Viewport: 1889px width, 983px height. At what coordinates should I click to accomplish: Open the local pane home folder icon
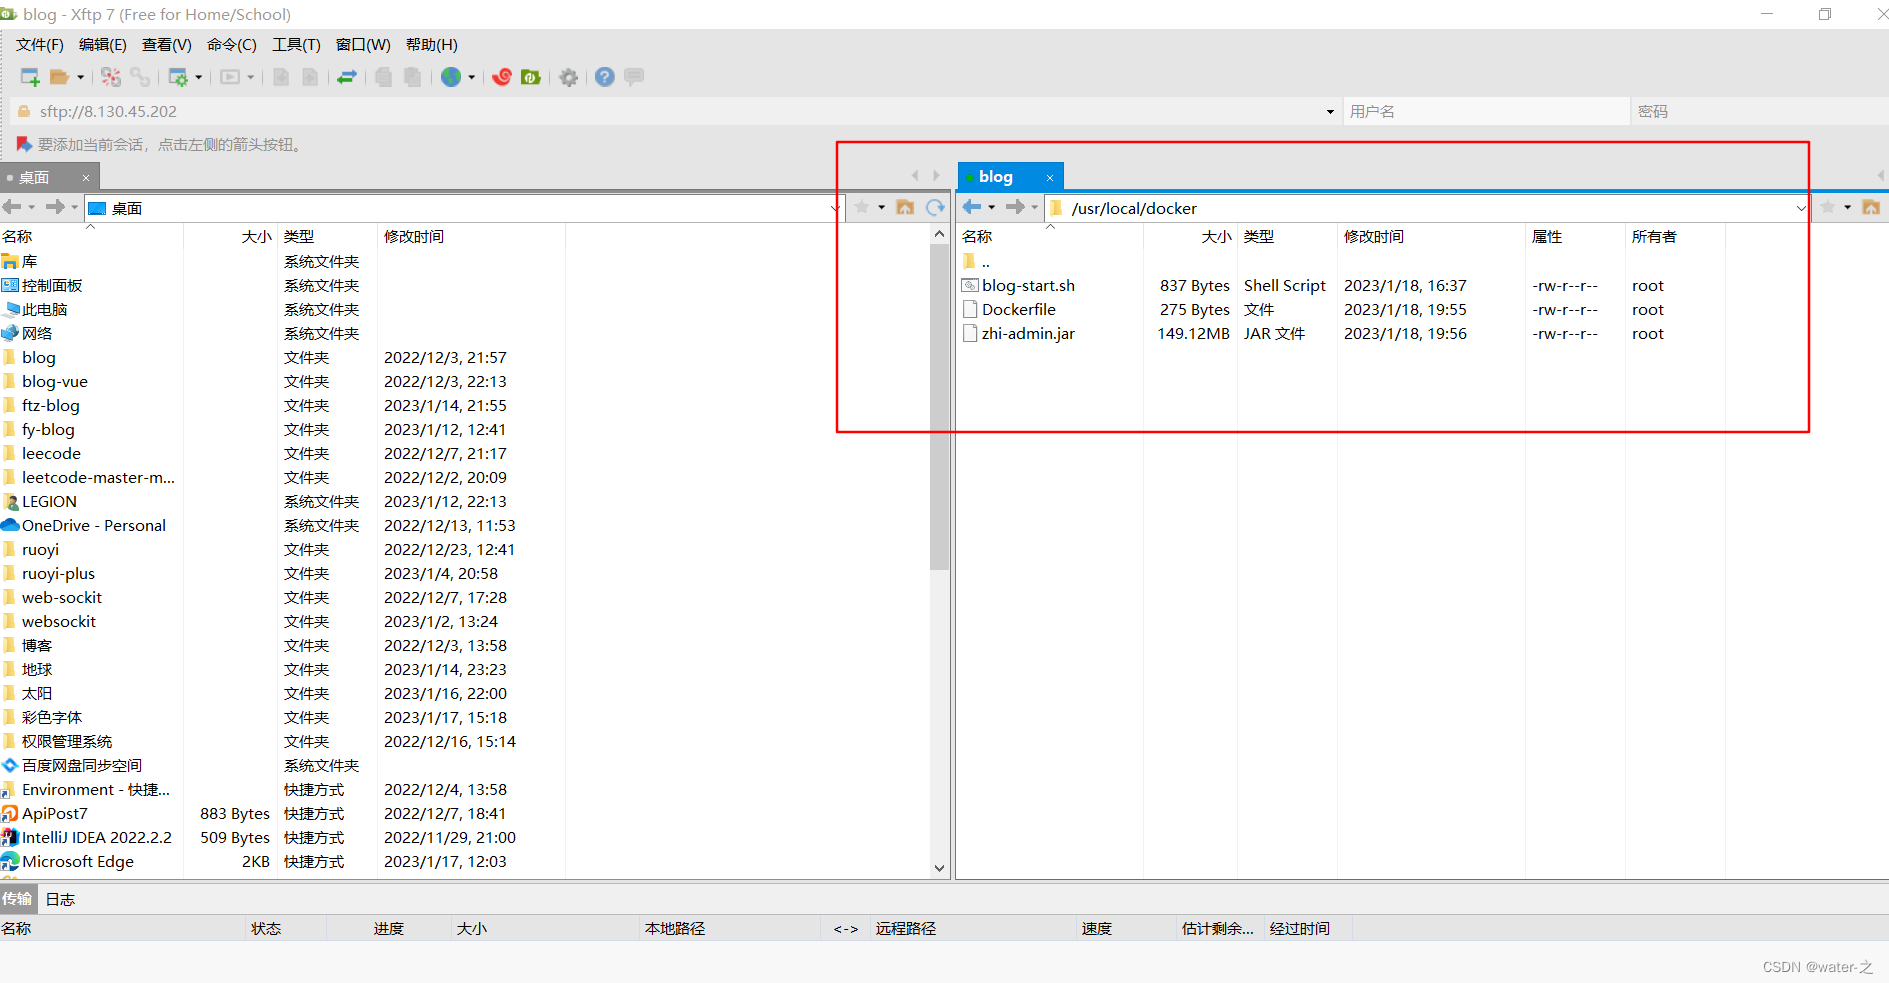[905, 207]
